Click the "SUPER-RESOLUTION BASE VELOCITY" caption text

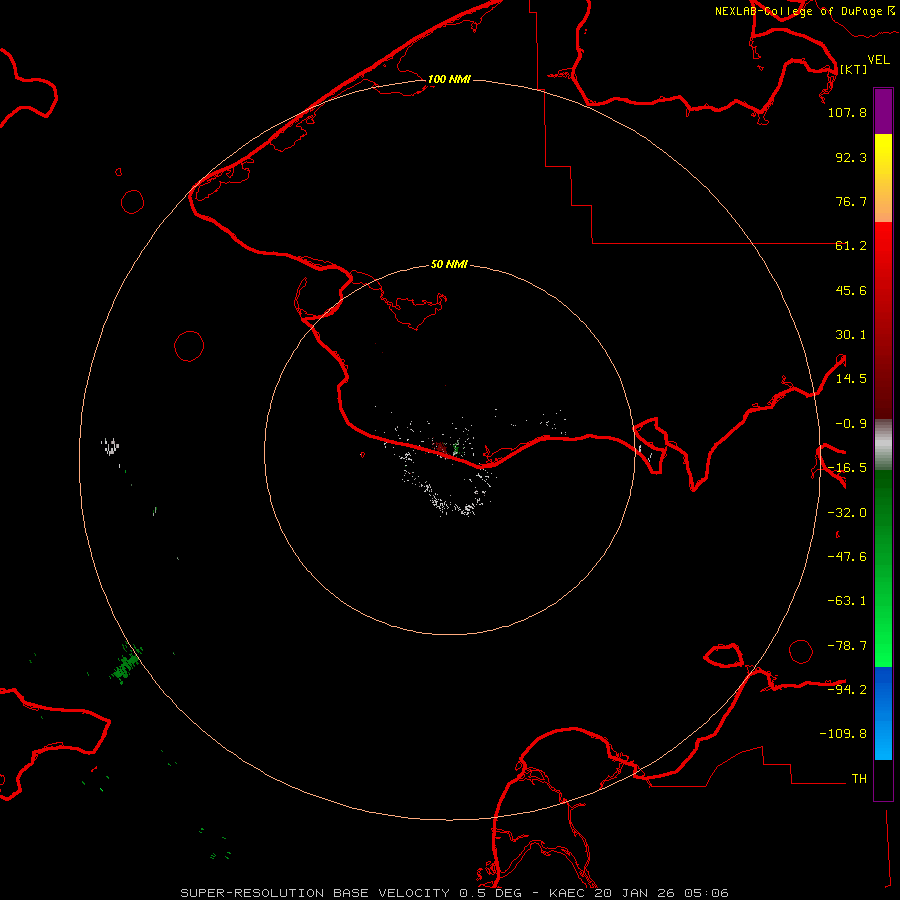tap(317, 892)
